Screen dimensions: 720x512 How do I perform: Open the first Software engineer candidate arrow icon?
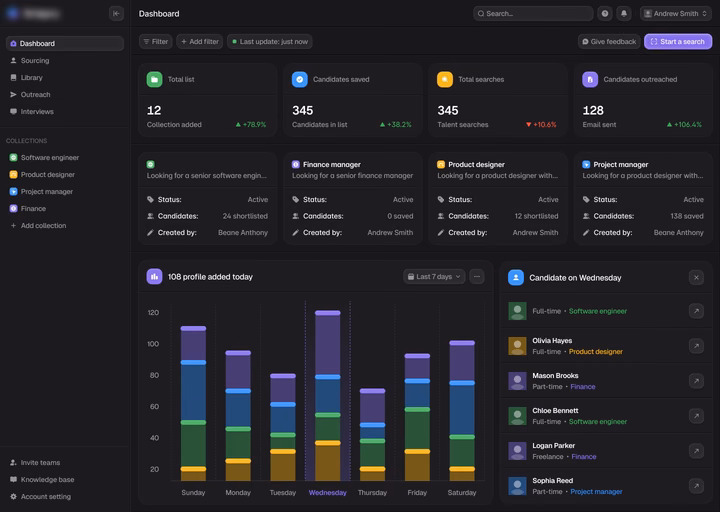696,311
